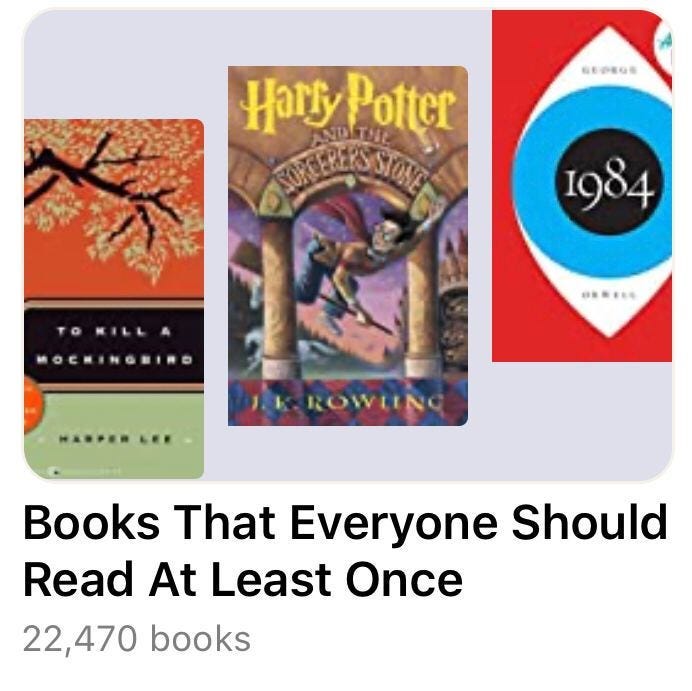Click the words 'Read At Least Once'
692x691 pixels.
pyautogui.click(x=243, y=579)
